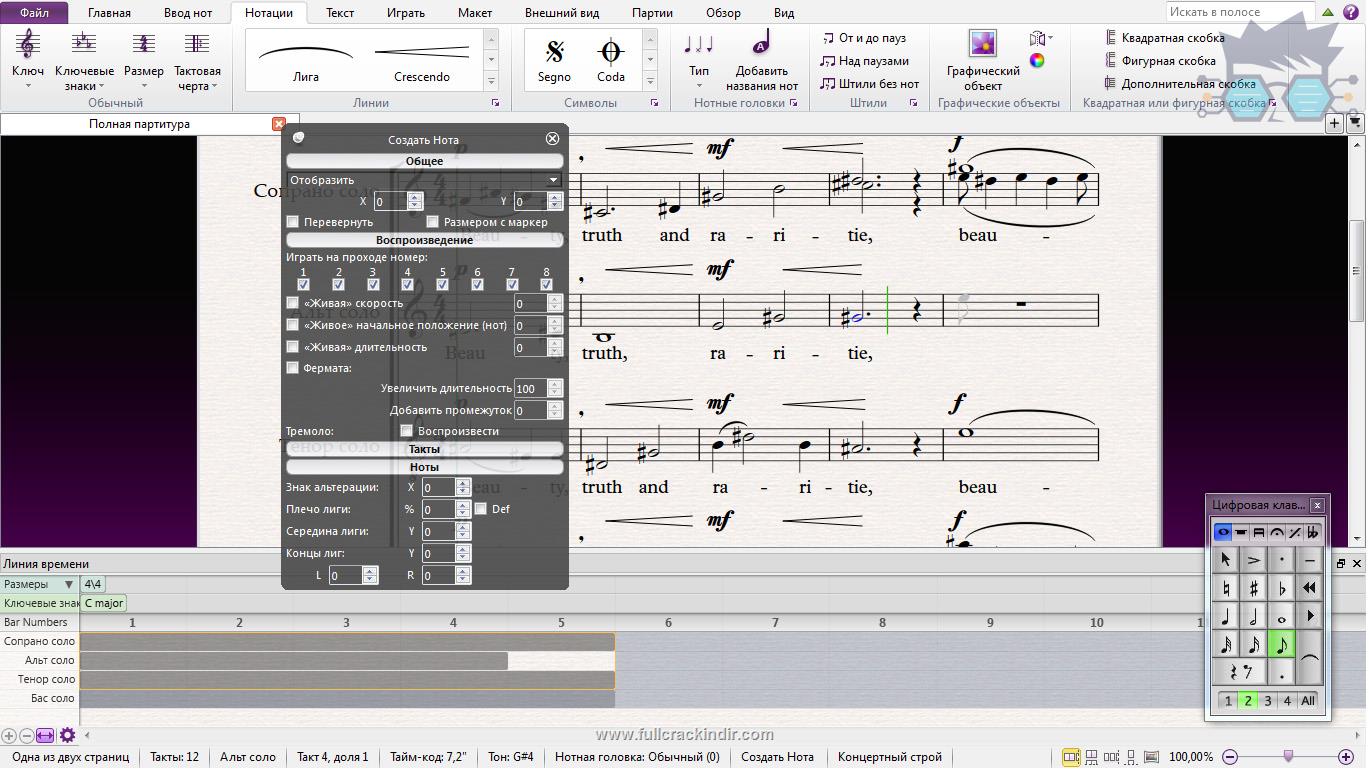1369x772 pixels.
Task: Click the zoom in plus button
Action: pyautogui.click(x=1346, y=757)
